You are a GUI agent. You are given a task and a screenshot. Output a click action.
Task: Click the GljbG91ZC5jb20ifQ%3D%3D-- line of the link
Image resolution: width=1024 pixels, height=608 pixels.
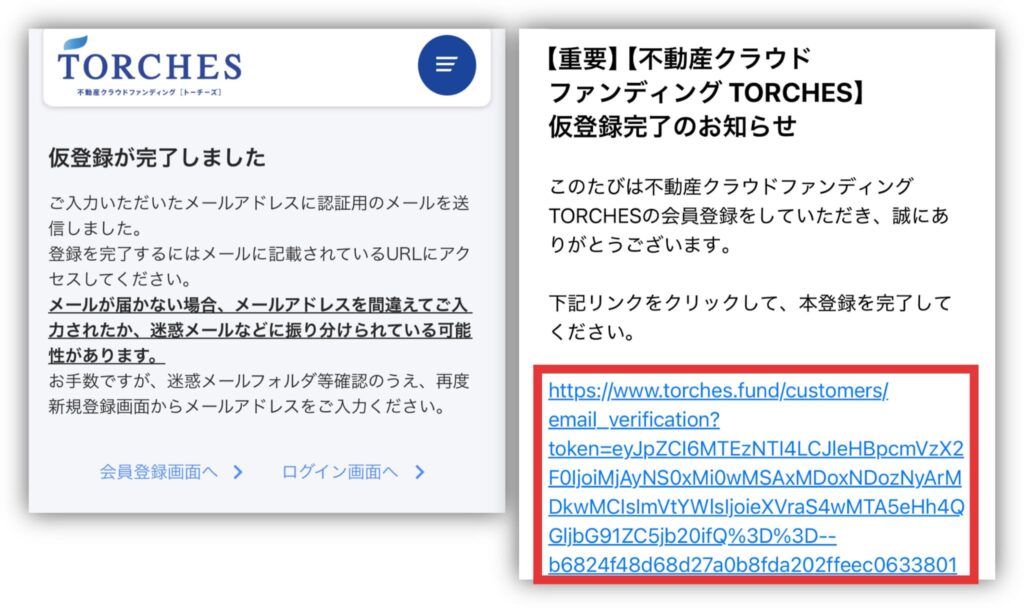point(692,536)
